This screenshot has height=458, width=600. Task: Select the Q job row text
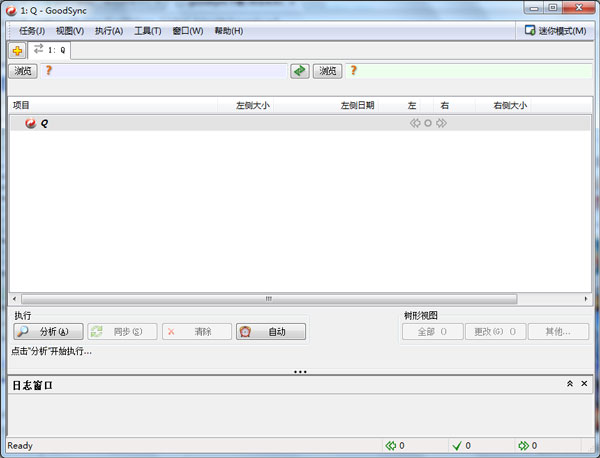44,123
